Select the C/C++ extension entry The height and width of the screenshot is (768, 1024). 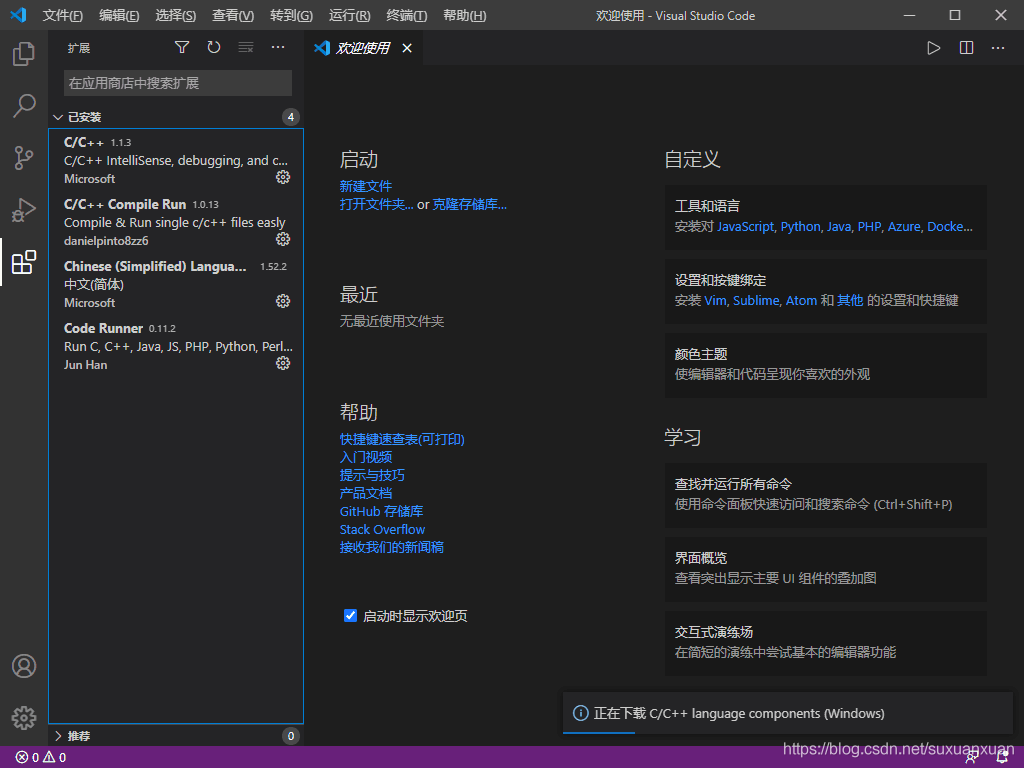[176, 160]
